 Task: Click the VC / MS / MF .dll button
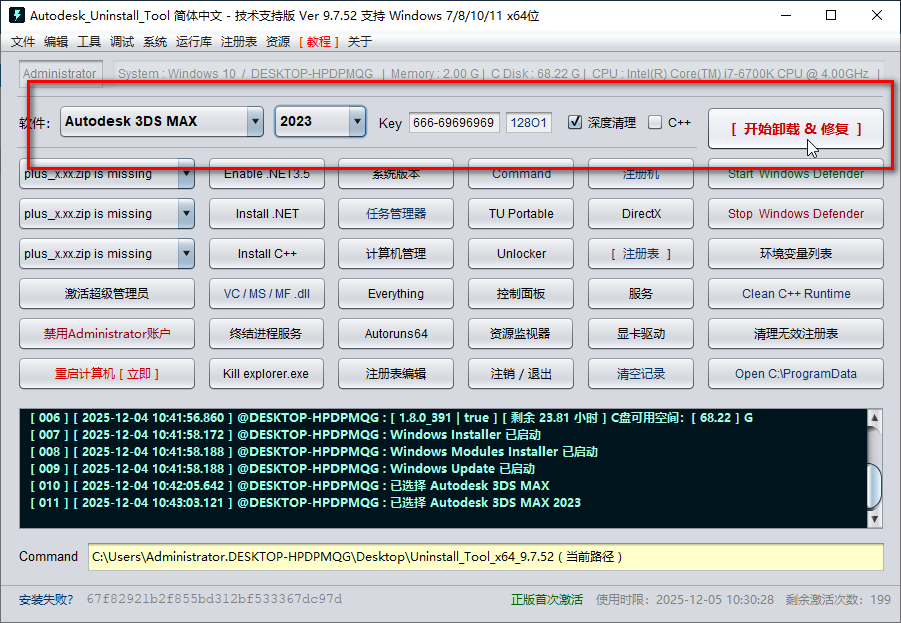[x=267, y=294]
